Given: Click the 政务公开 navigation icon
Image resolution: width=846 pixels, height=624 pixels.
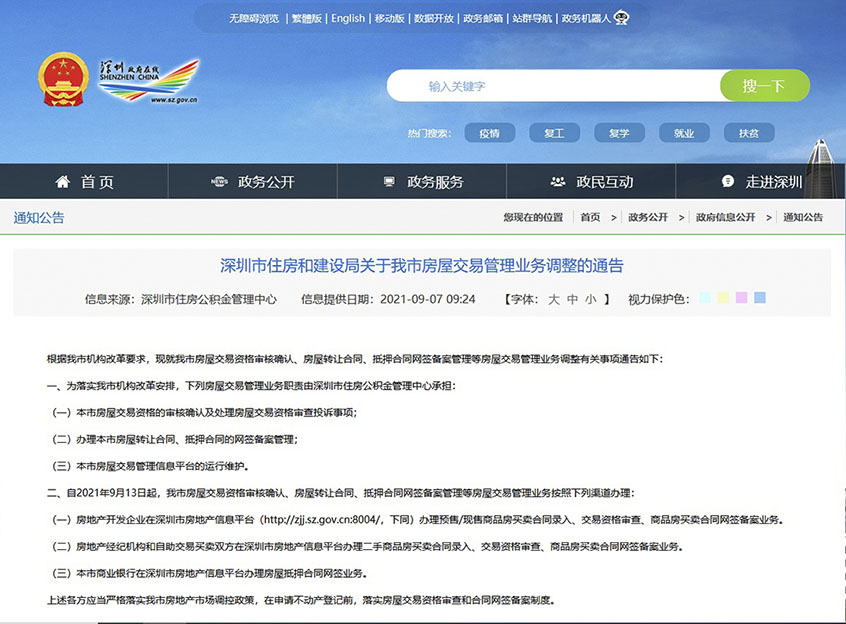Looking at the screenshot, I should point(219,181).
